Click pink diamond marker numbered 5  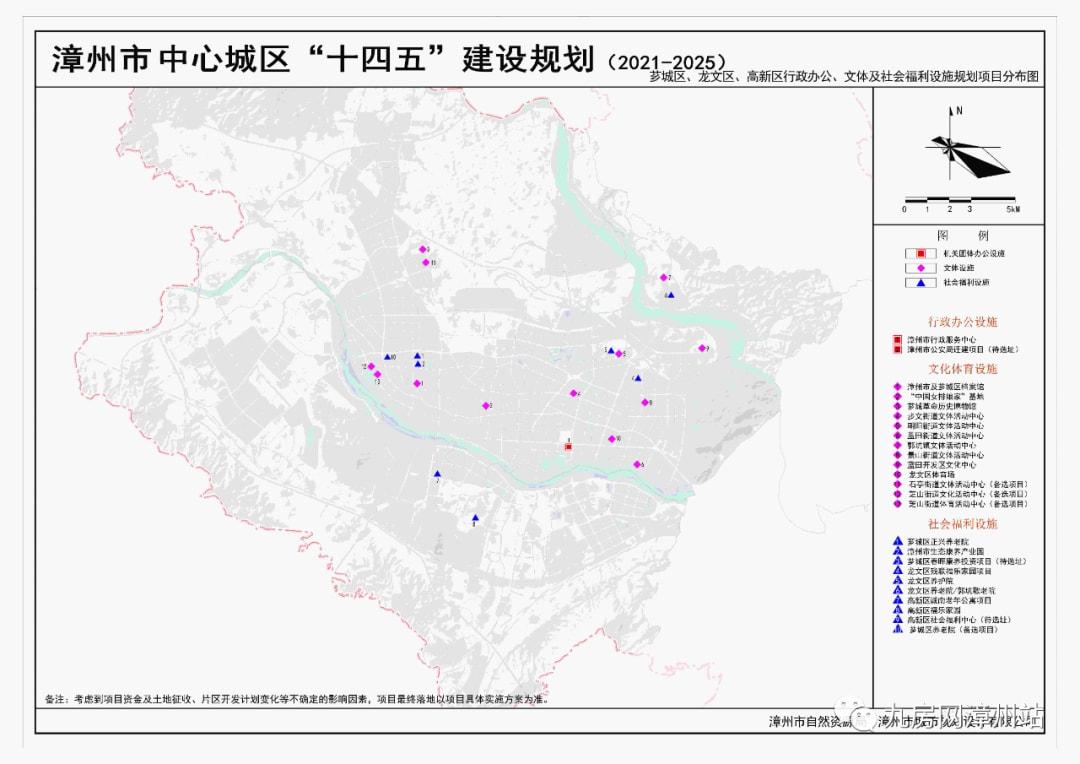click(x=619, y=353)
